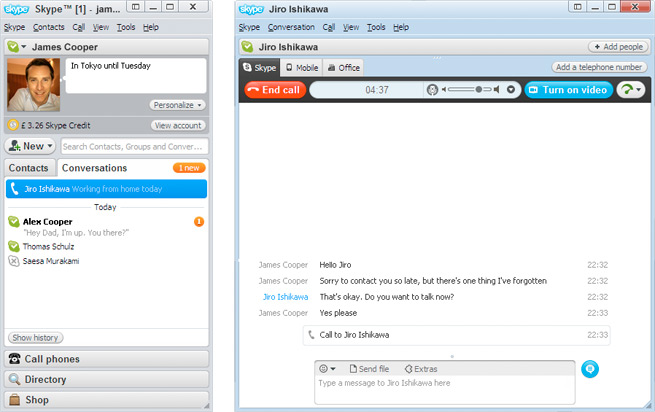
Task: Click James Cooper's online status icon
Action: [13, 46]
